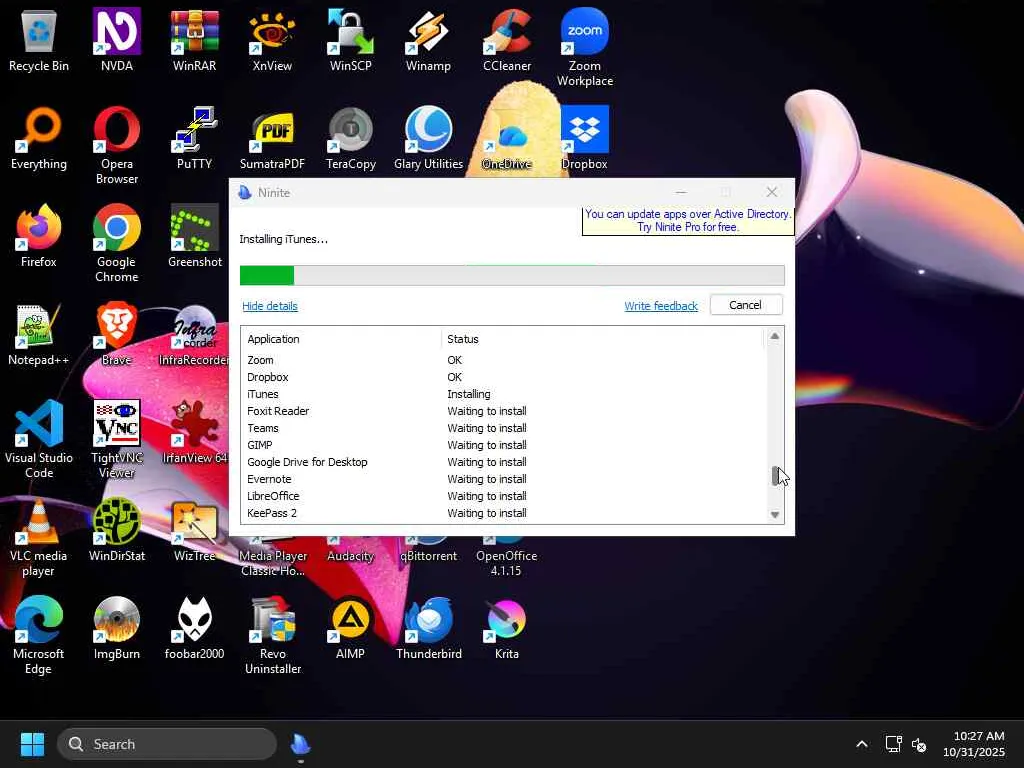Select the Everything search desktop icon
The height and width of the screenshot is (768, 1024).
tap(39, 138)
